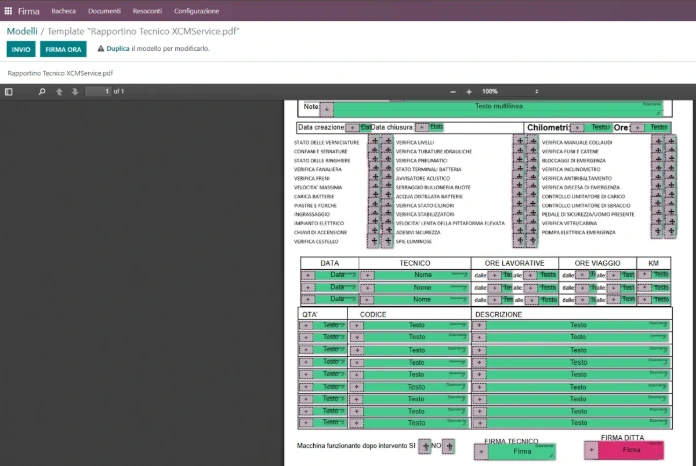
Task: Open the Bacheca menu
Action: (x=63, y=11)
